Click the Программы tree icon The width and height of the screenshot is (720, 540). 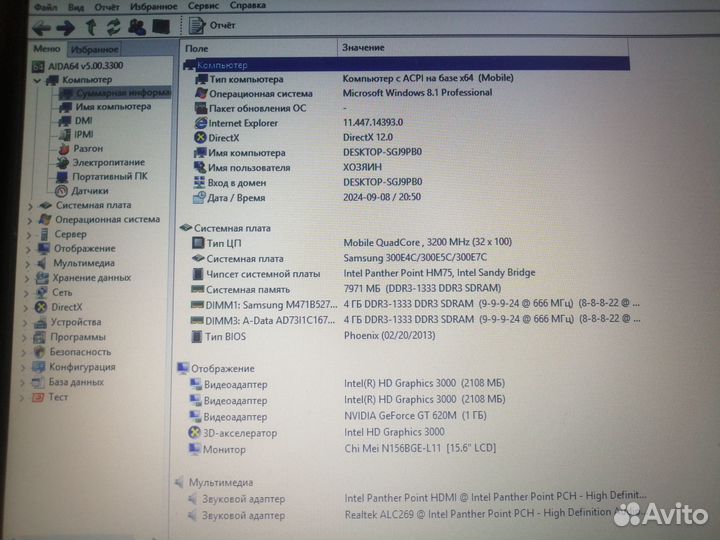[x=40, y=337]
